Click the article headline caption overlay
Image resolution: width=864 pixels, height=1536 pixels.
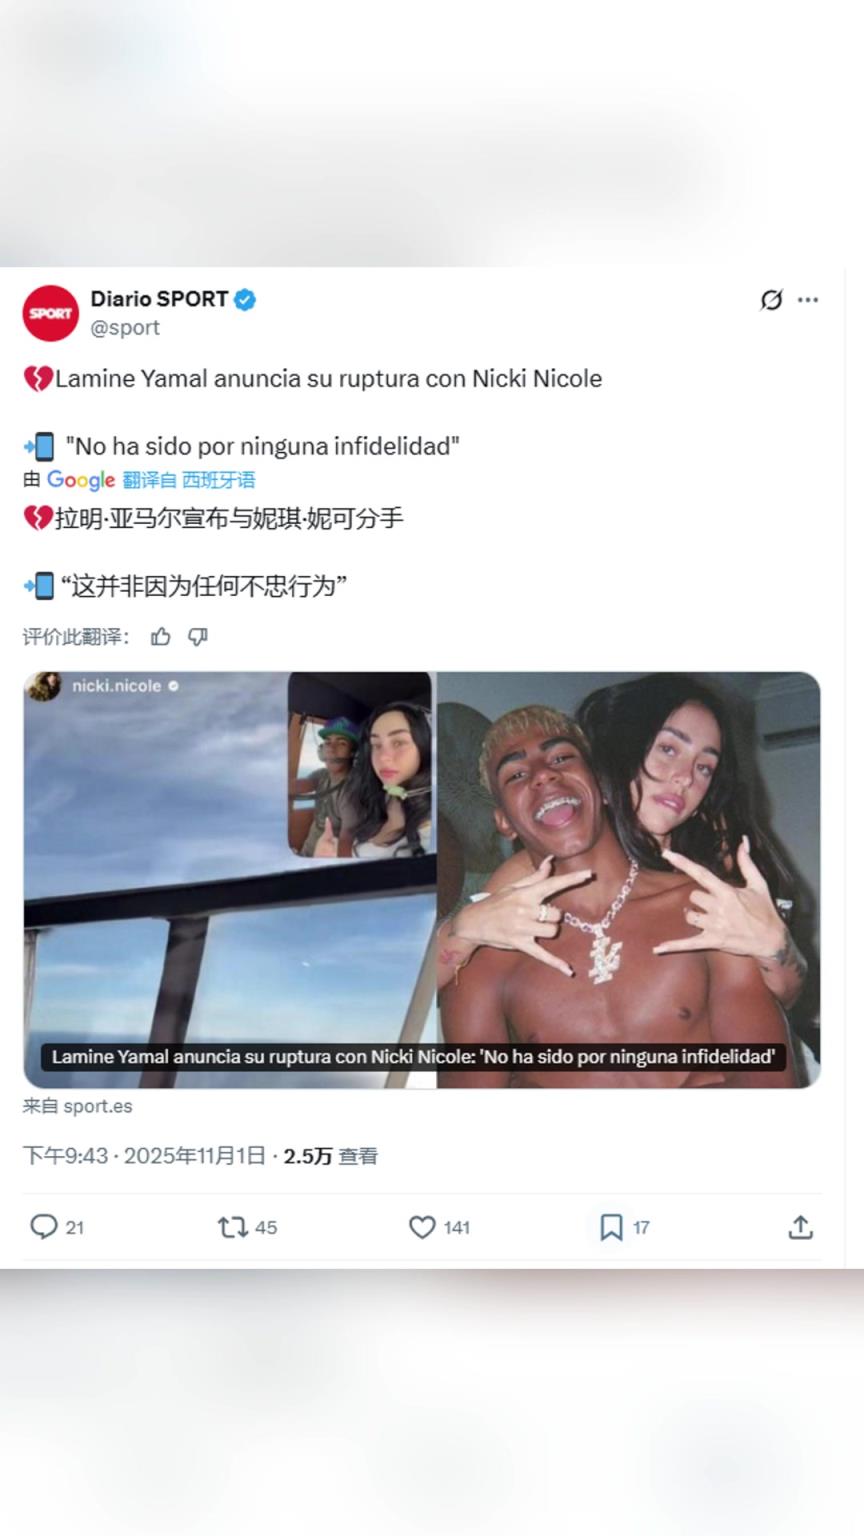coord(413,1057)
